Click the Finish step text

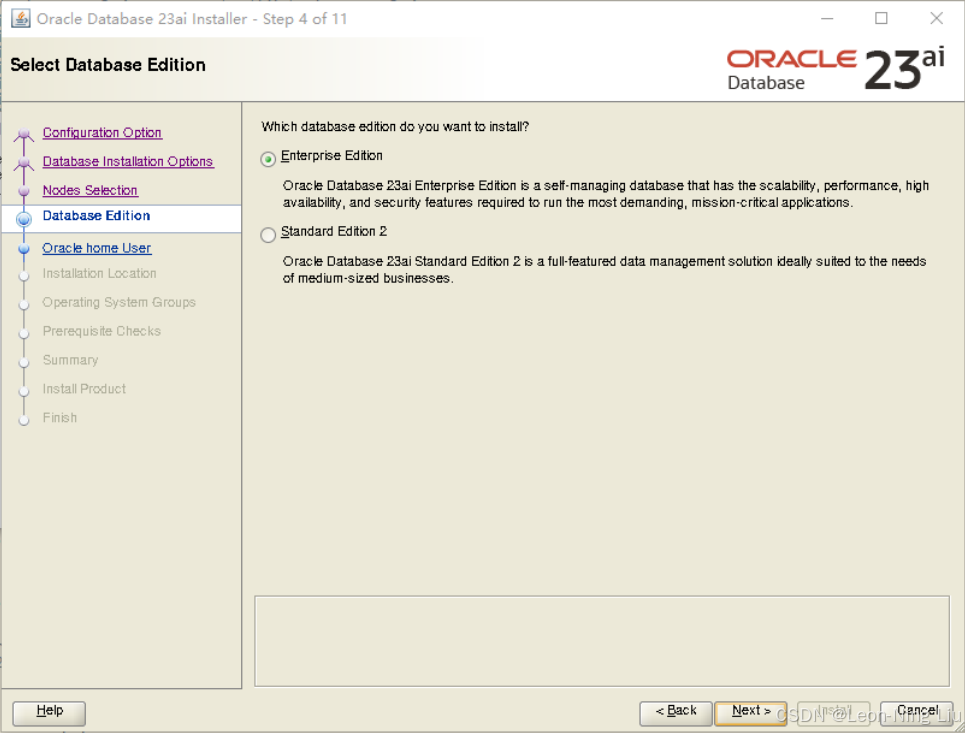[x=60, y=418]
